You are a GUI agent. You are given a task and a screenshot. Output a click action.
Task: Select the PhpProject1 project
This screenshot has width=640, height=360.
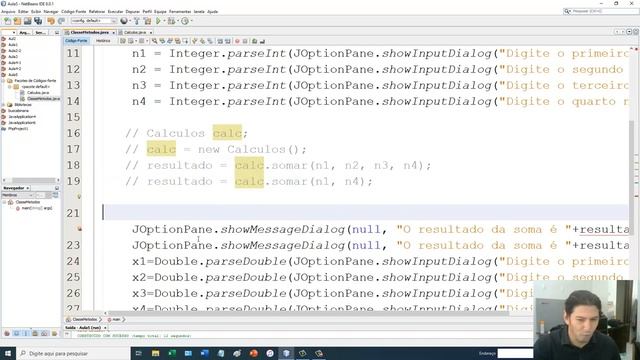[x=18, y=129]
